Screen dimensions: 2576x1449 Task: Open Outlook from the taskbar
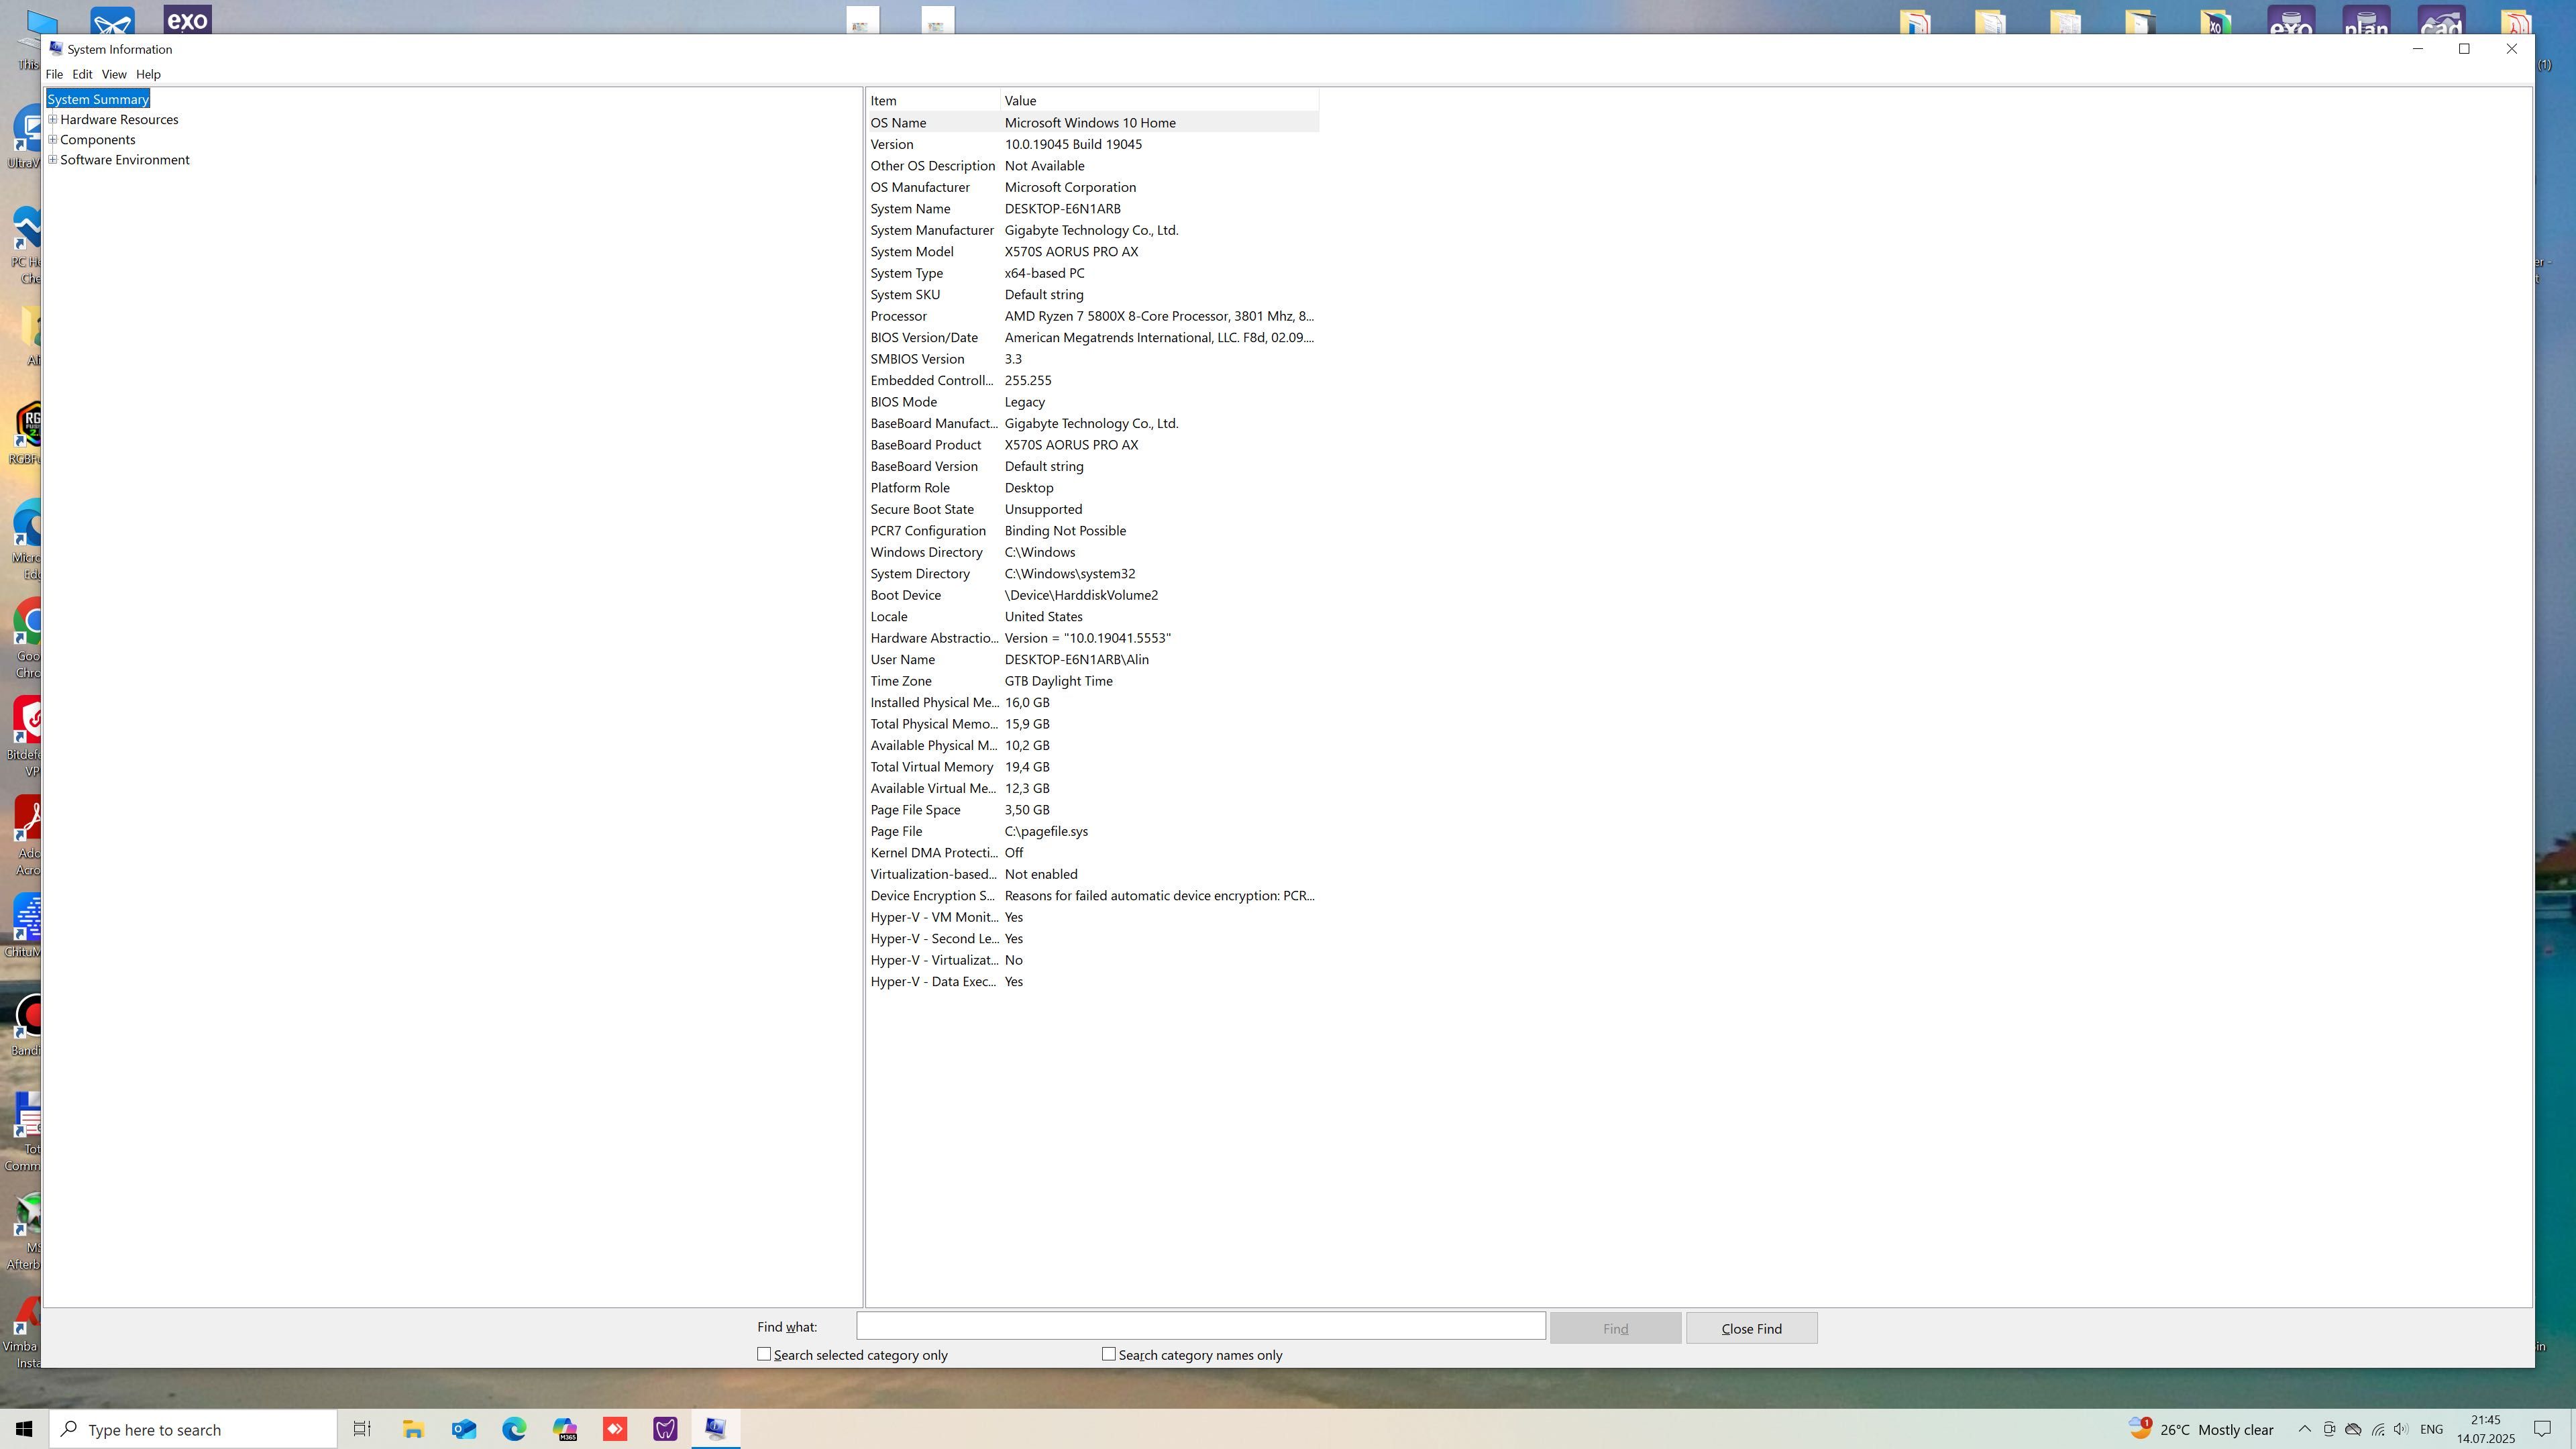(x=464, y=1429)
